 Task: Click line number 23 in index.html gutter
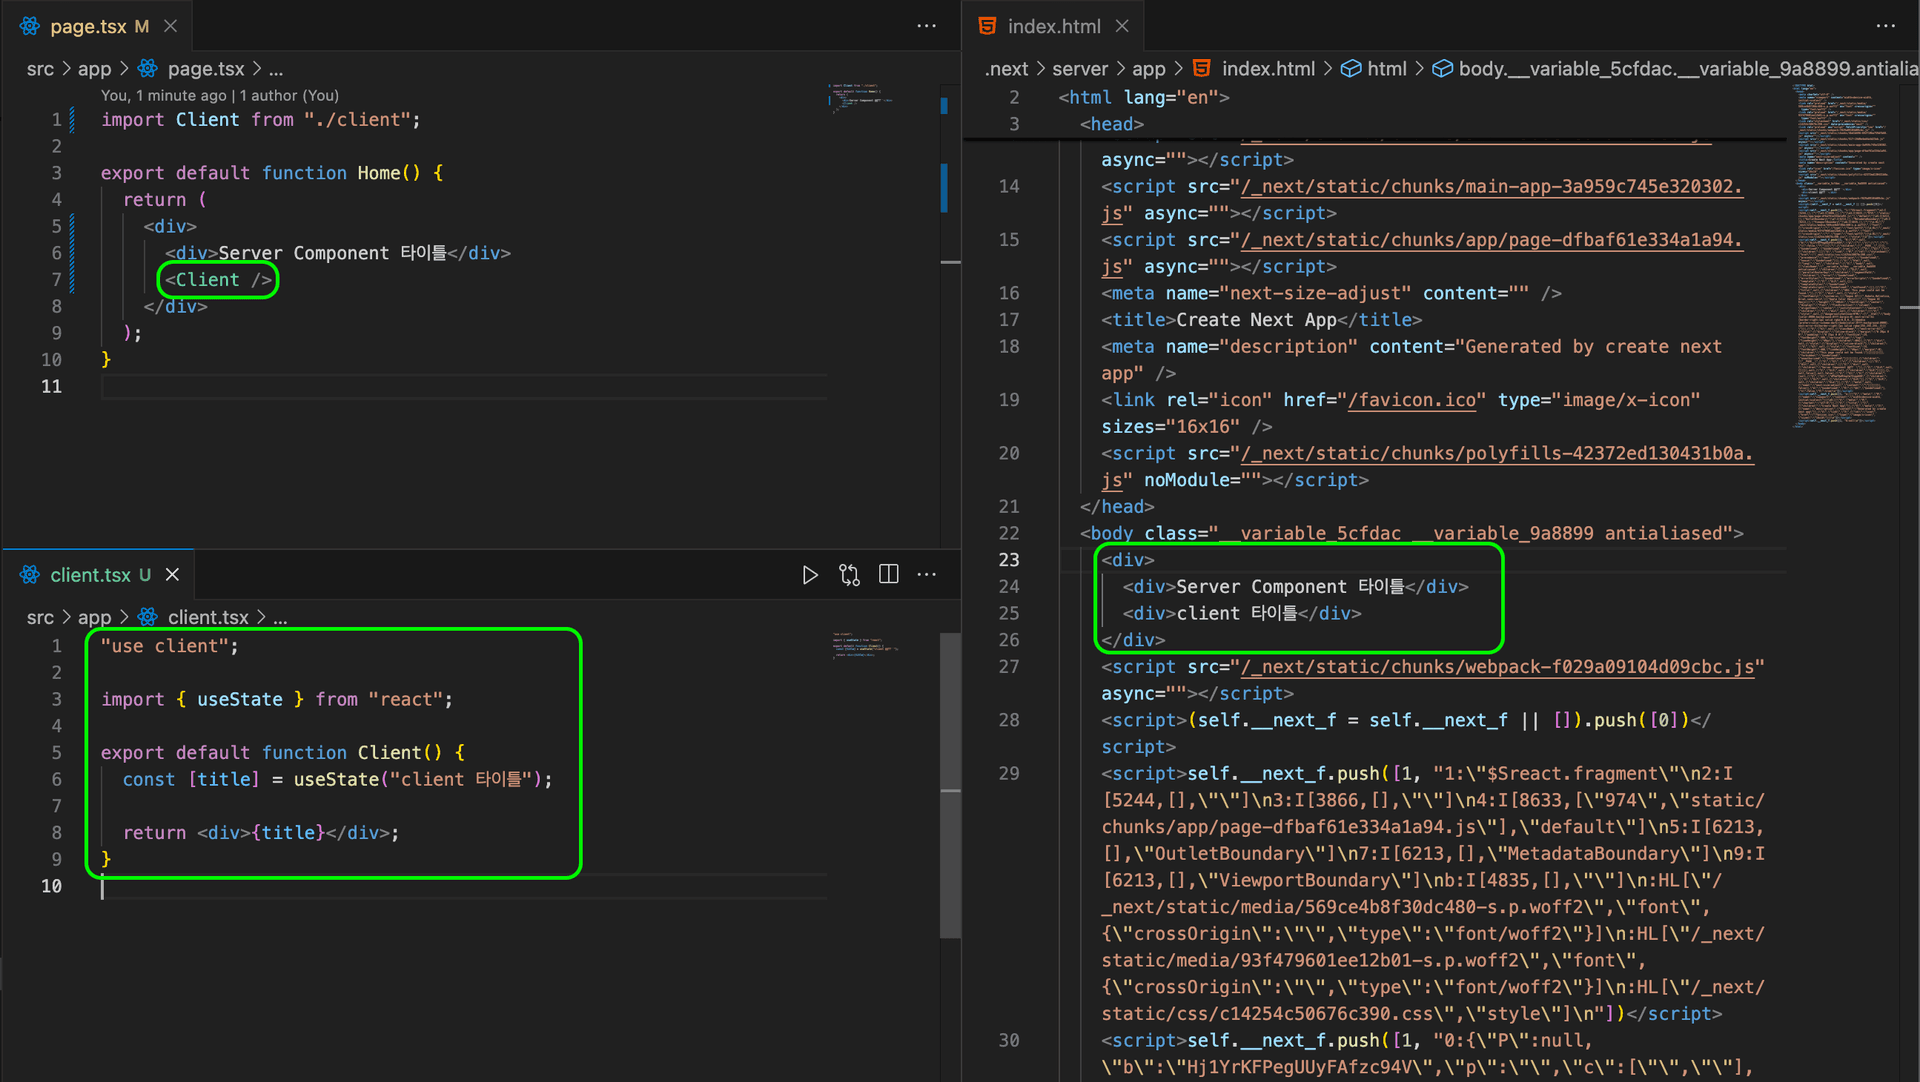(x=1009, y=560)
